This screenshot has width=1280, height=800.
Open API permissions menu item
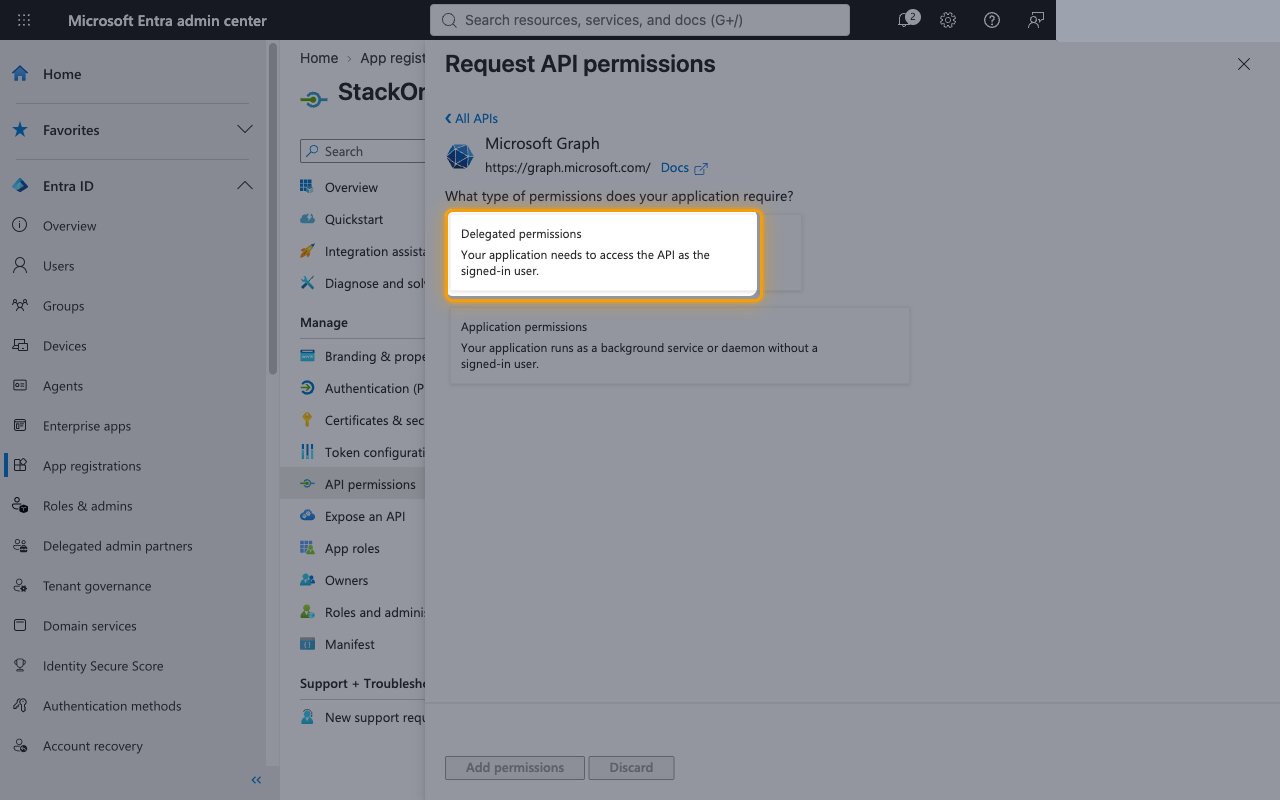click(x=353, y=484)
